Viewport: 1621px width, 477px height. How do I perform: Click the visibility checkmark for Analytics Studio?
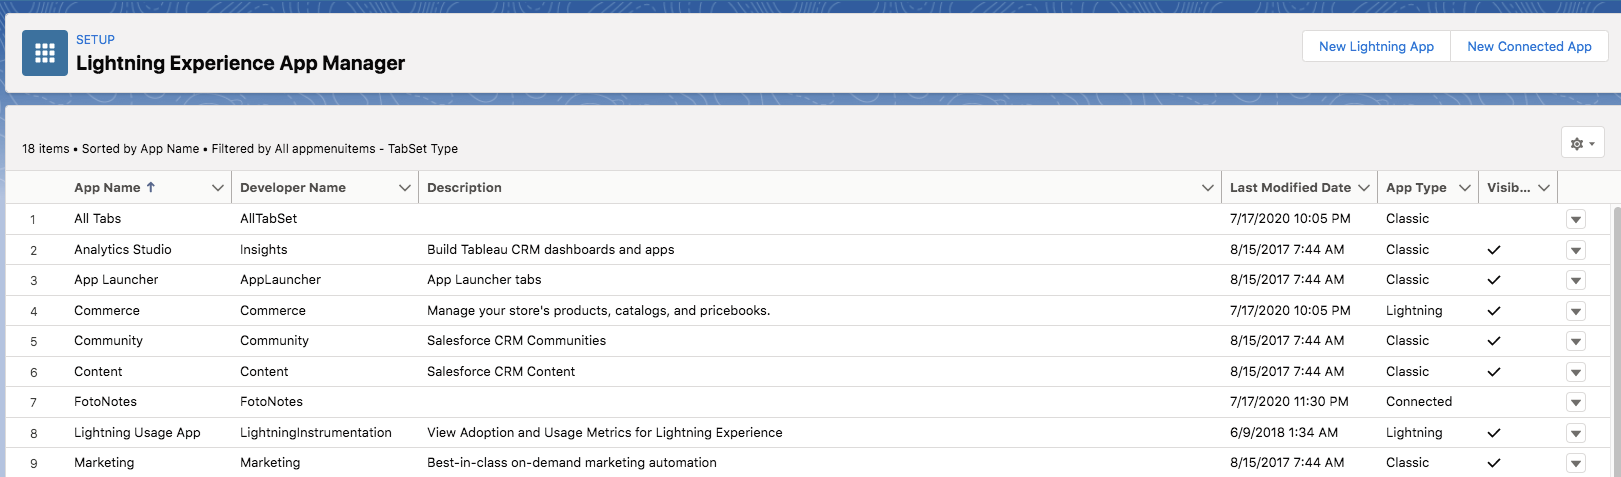(x=1494, y=250)
